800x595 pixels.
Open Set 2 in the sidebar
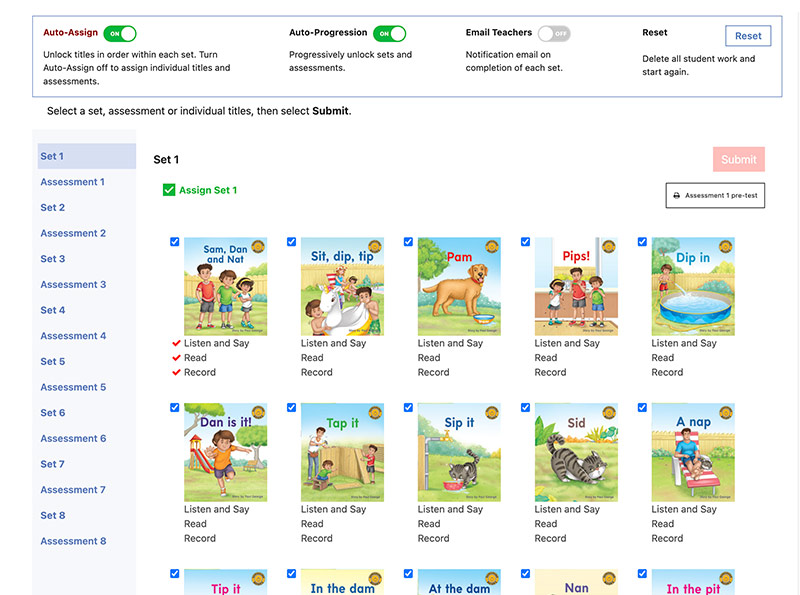(x=52, y=207)
